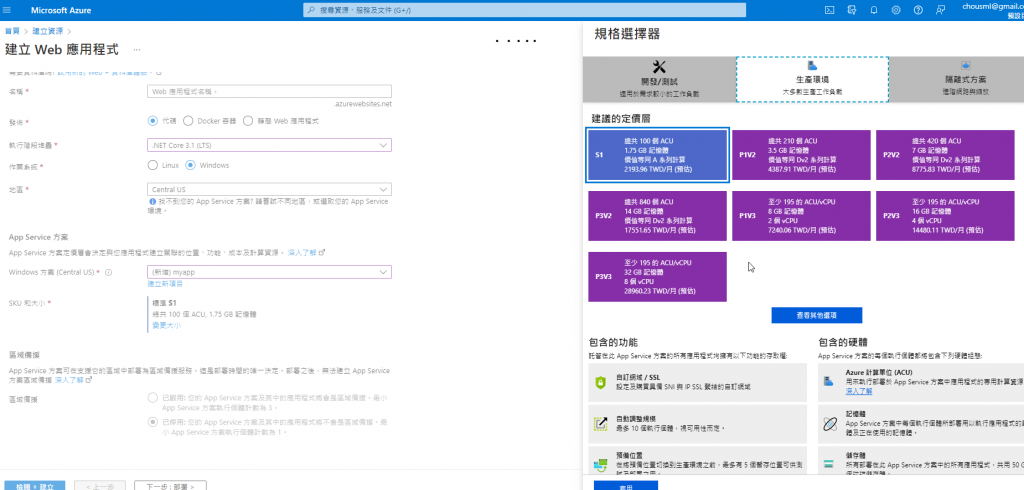The height and width of the screenshot is (490, 1024).
Task: Click the 套用 apply button in spec picker
Action: [x=626, y=486]
